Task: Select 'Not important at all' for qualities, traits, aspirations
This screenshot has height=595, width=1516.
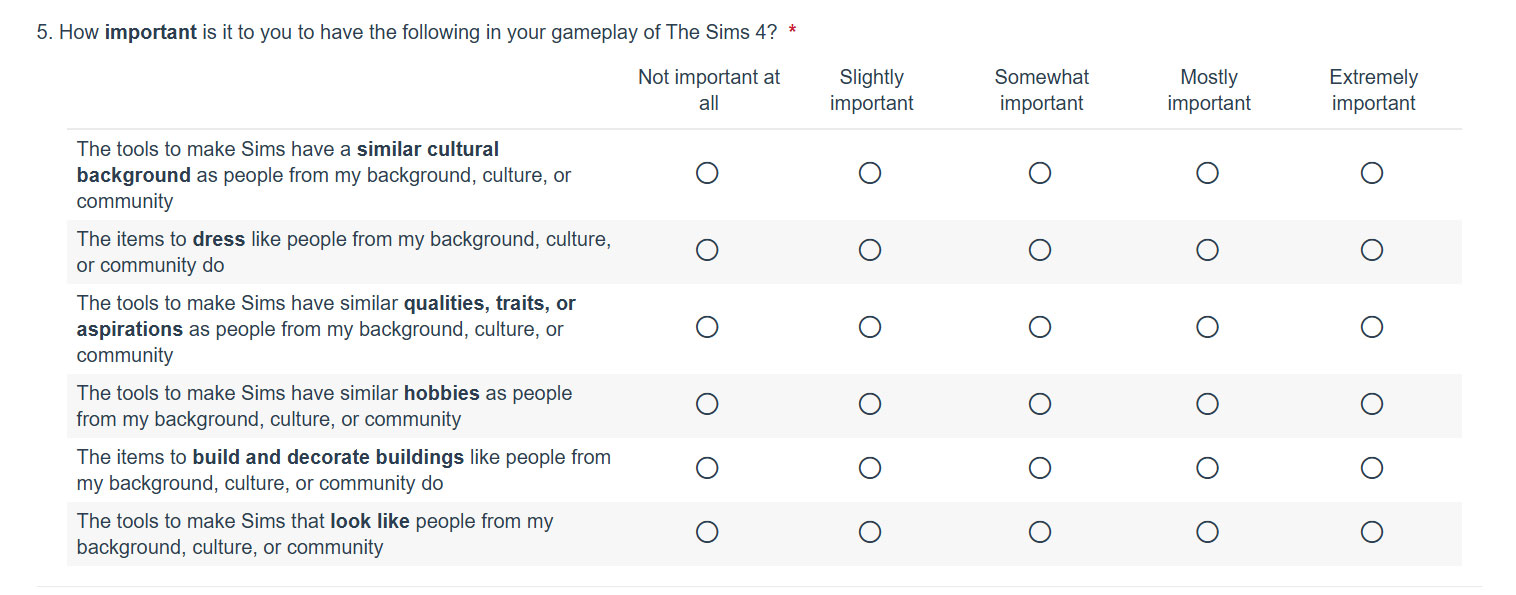Action: pyautogui.click(x=707, y=327)
